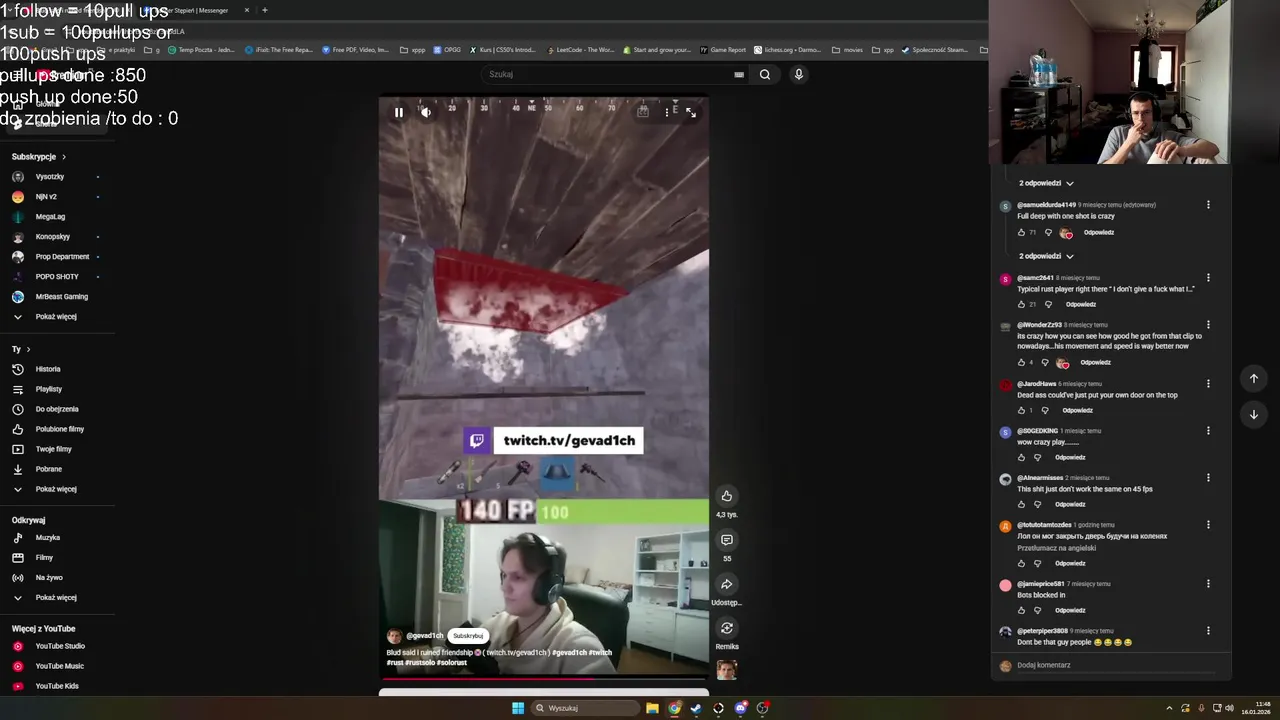Open the Ty section header
The image size is (1280, 720).
pos(21,349)
